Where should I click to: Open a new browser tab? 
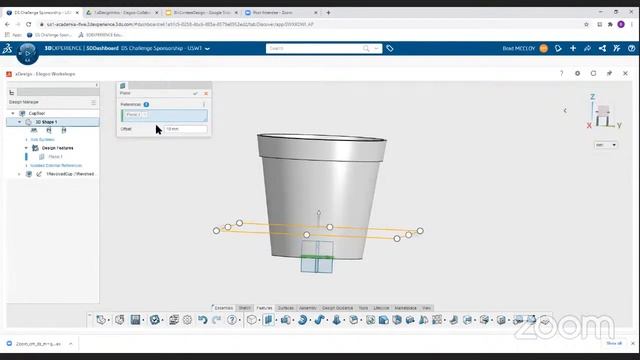(x=329, y=13)
